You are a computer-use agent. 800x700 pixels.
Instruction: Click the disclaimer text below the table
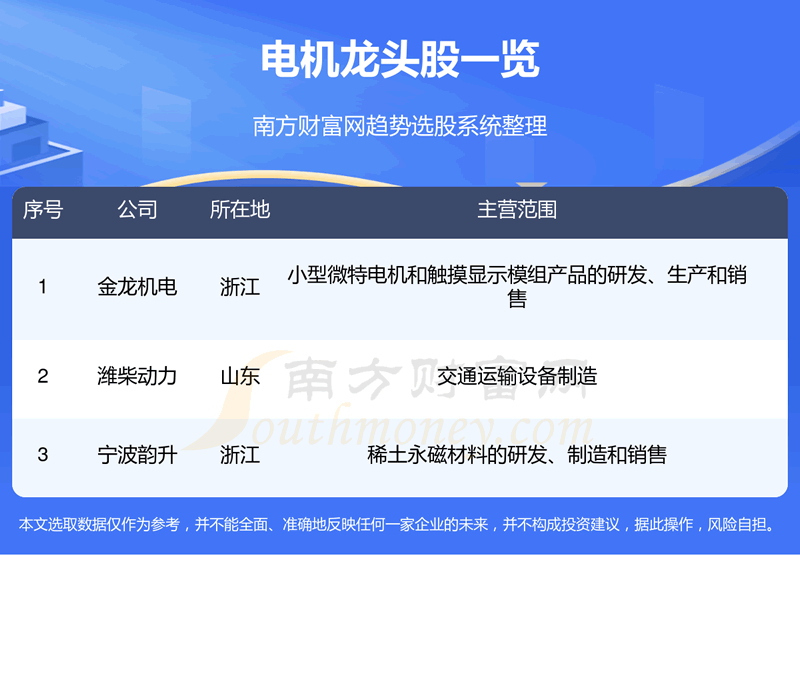[400, 525]
